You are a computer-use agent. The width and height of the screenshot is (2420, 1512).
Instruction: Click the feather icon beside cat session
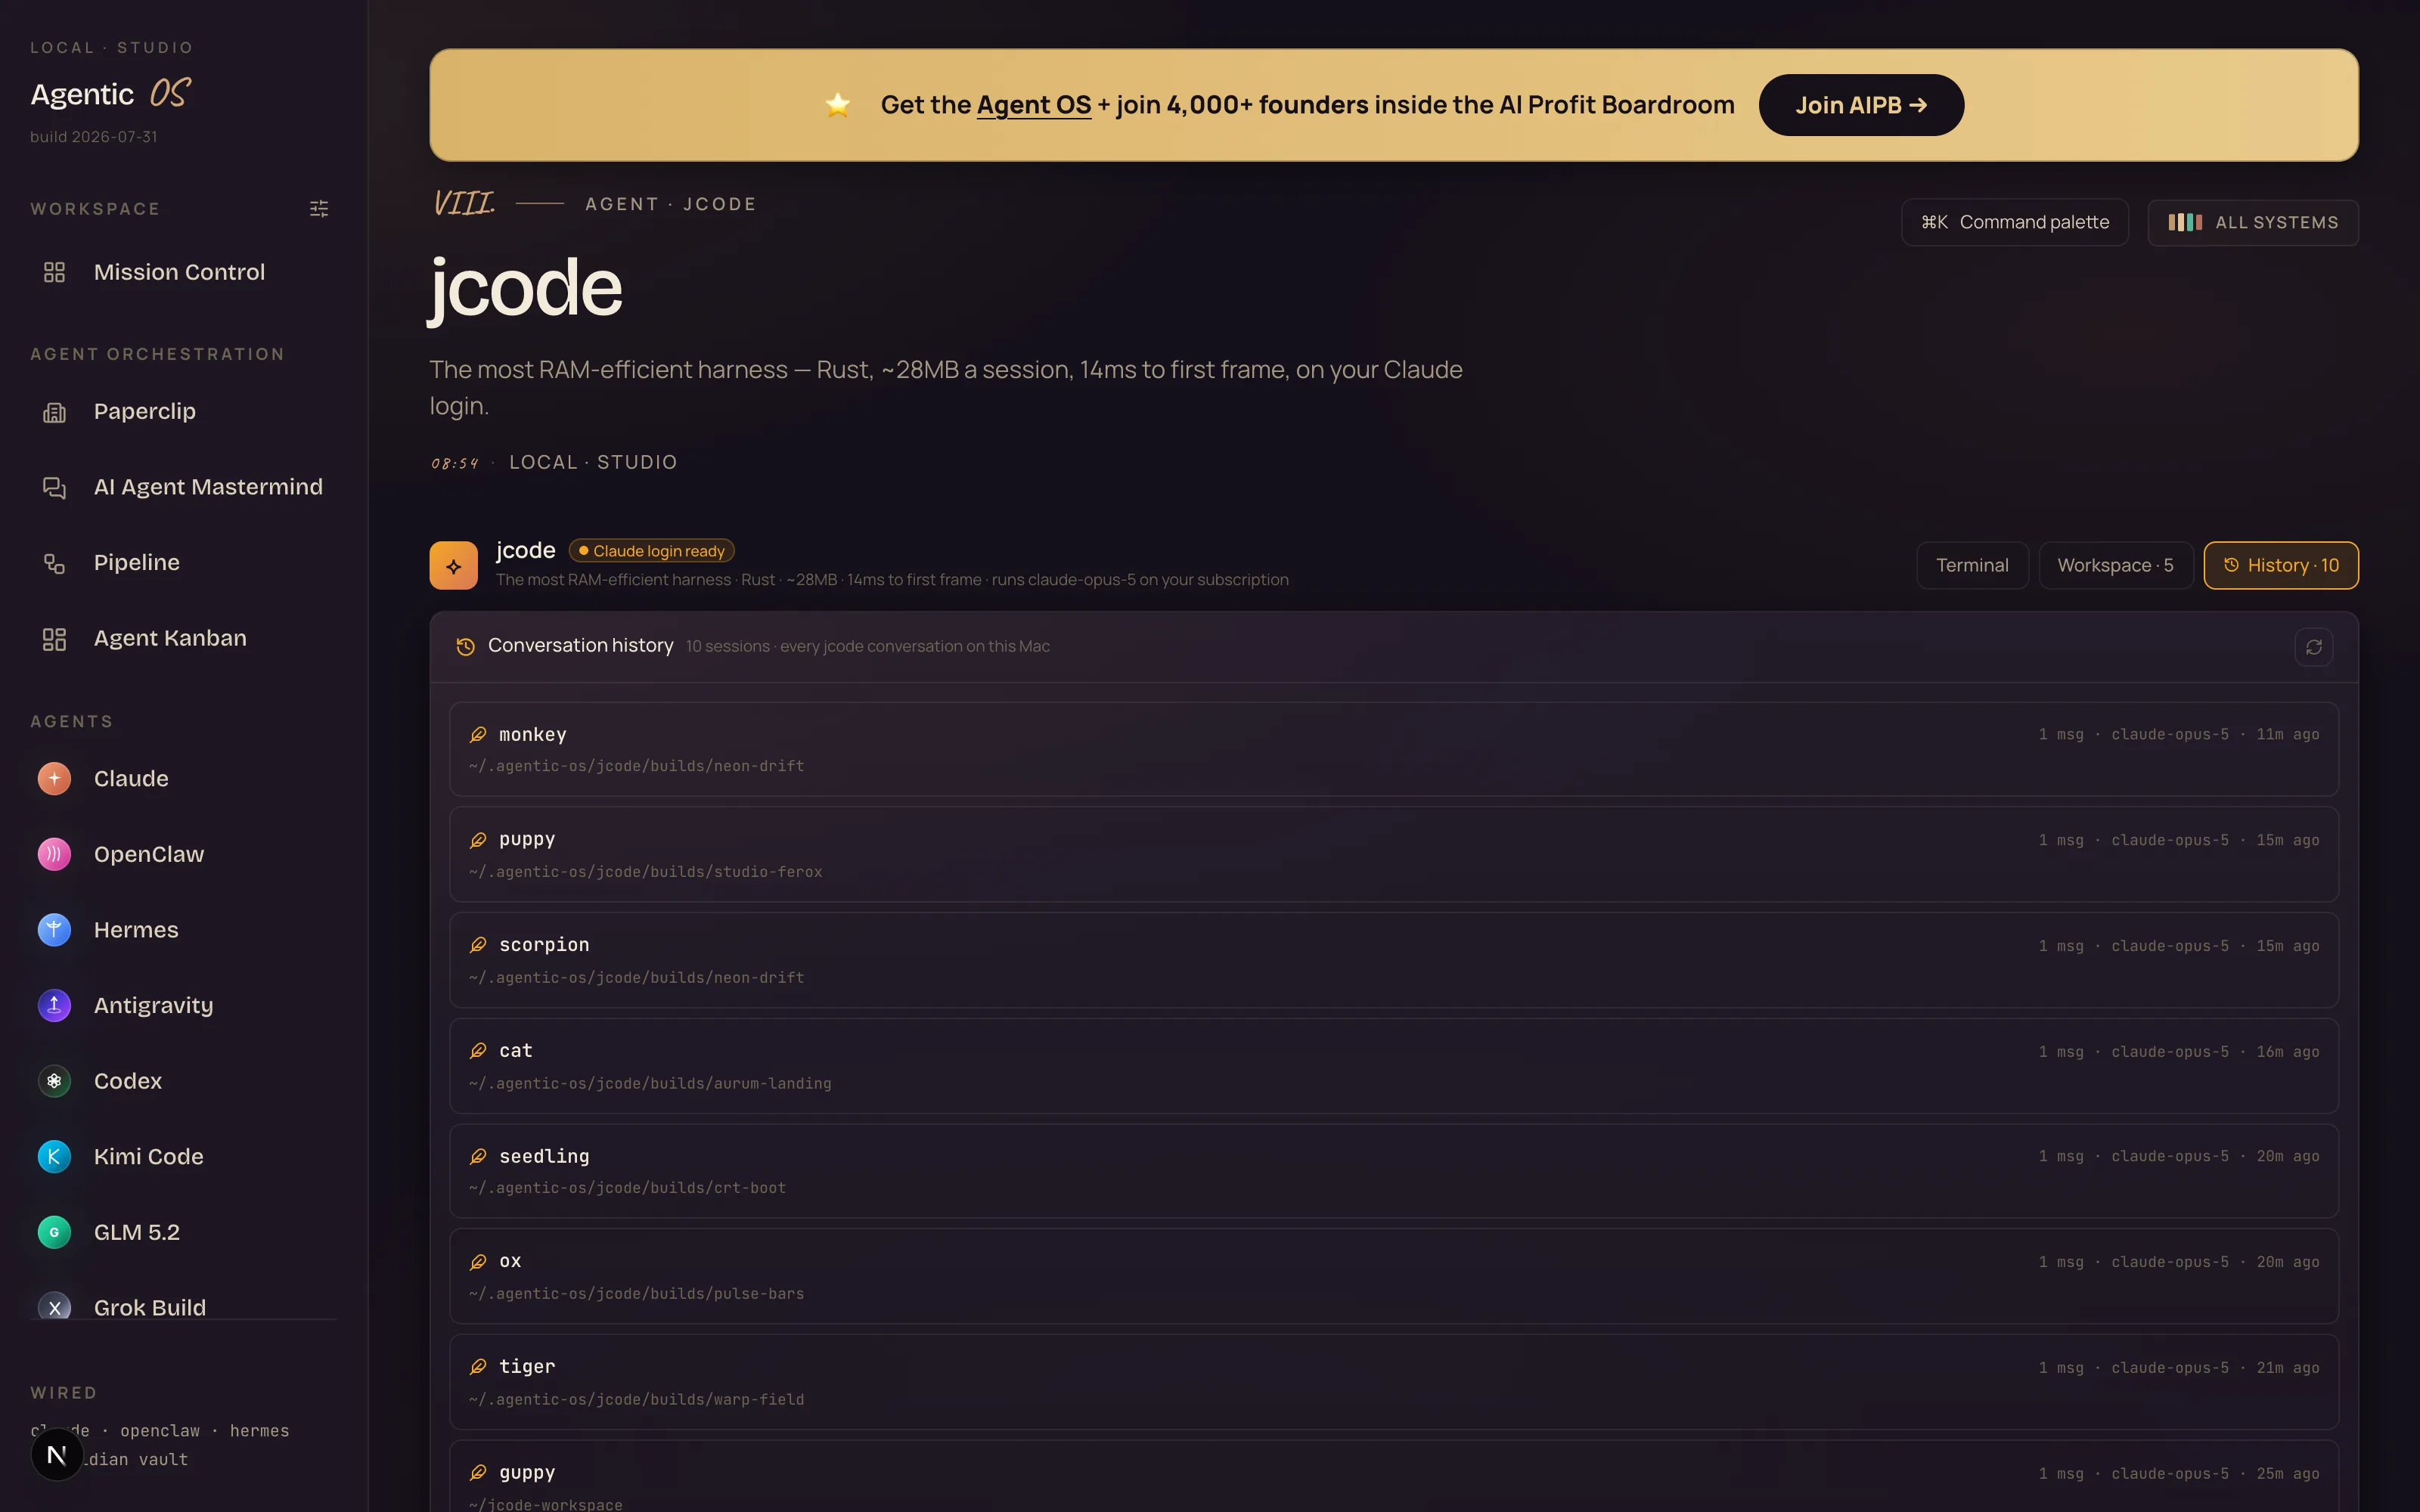(478, 1051)
